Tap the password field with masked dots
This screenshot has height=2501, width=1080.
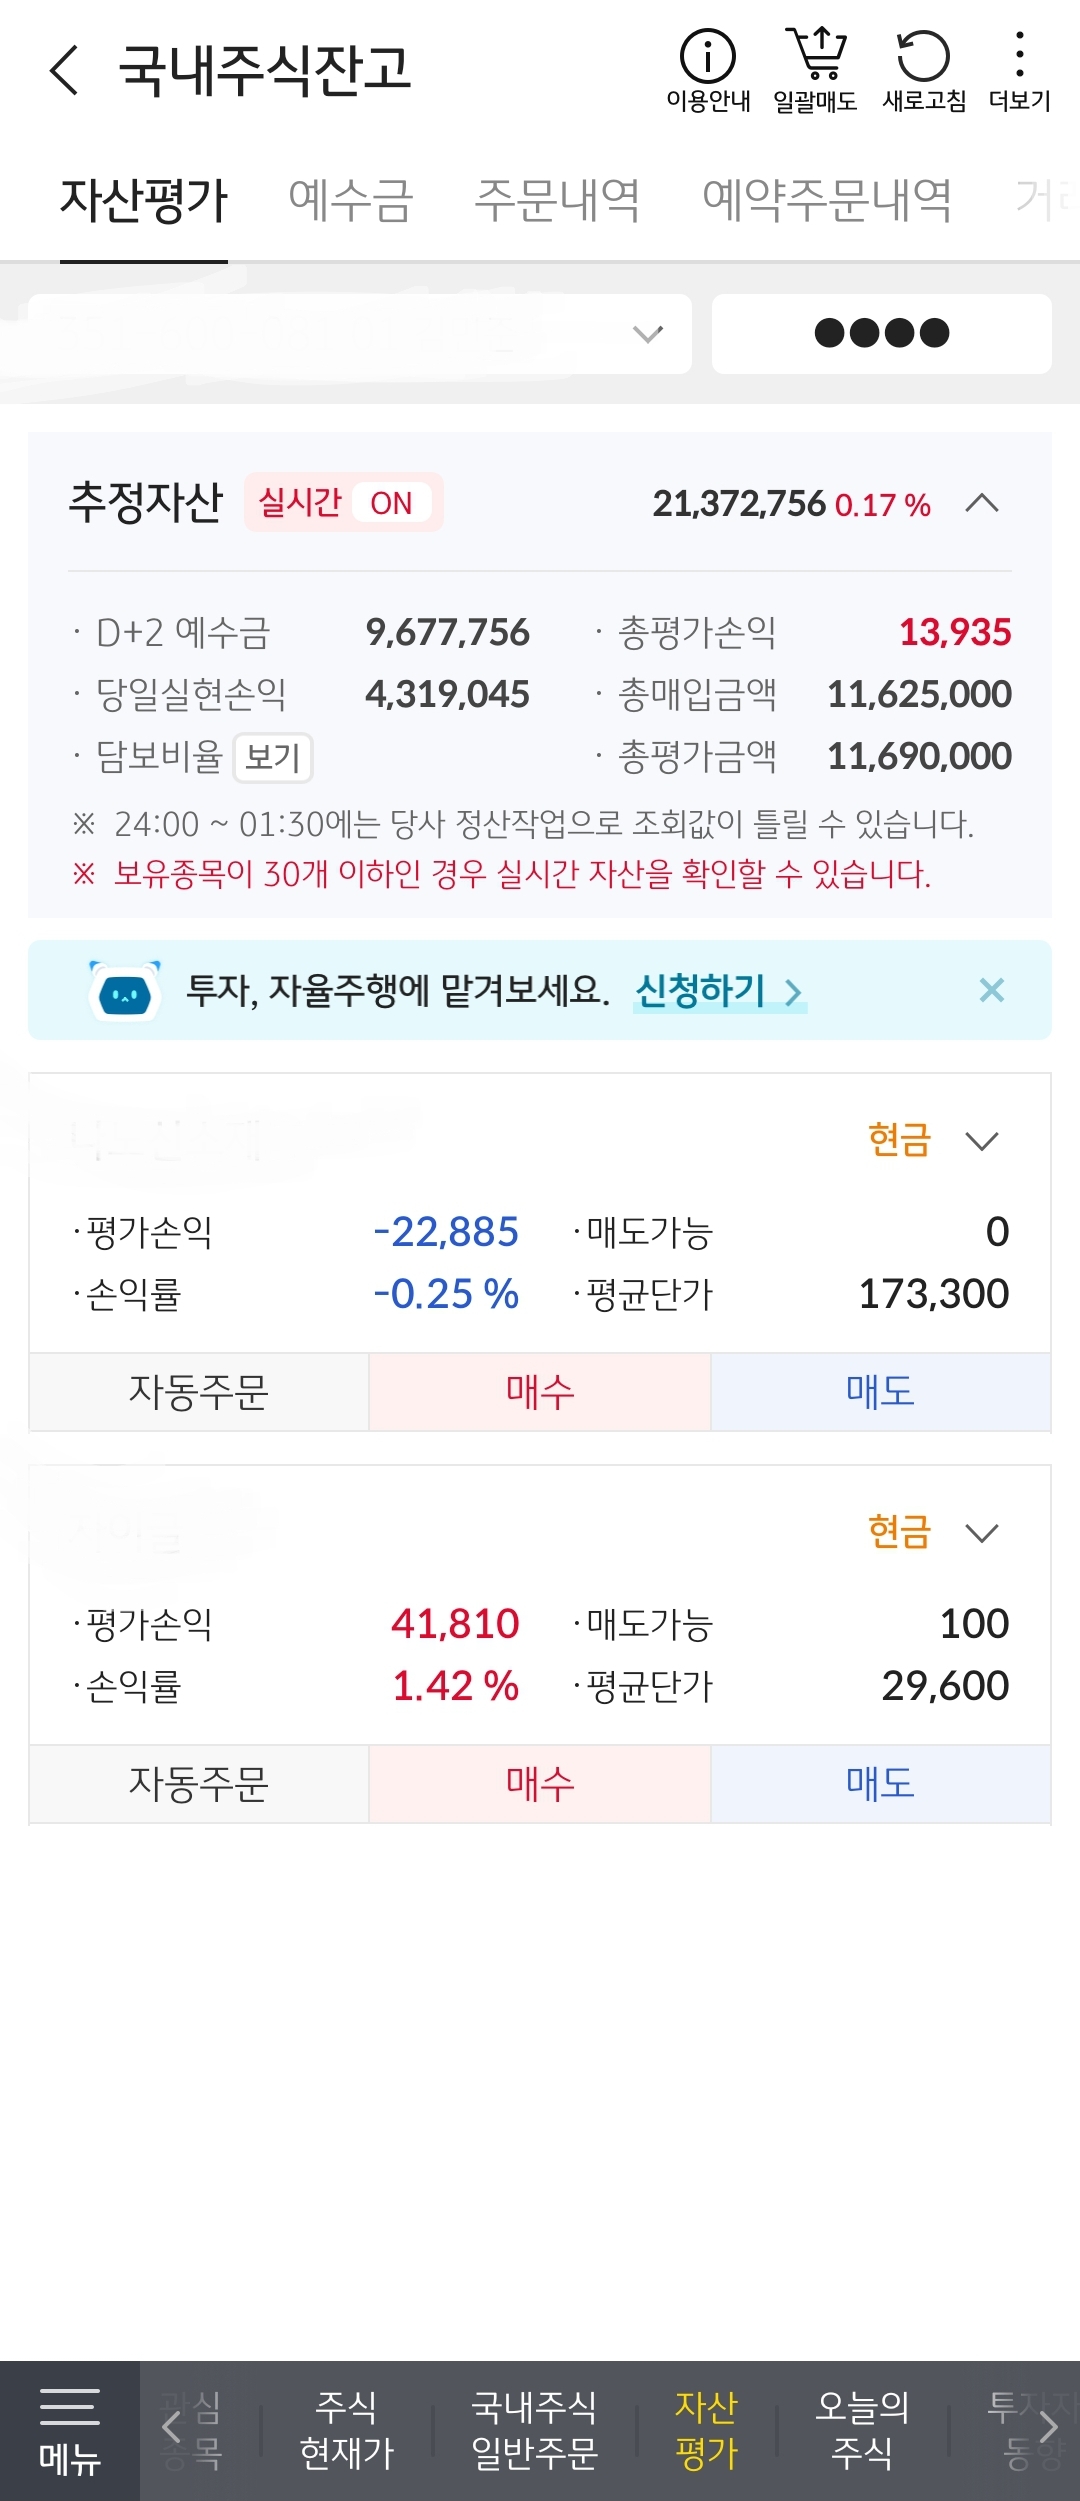click(882, 334)
